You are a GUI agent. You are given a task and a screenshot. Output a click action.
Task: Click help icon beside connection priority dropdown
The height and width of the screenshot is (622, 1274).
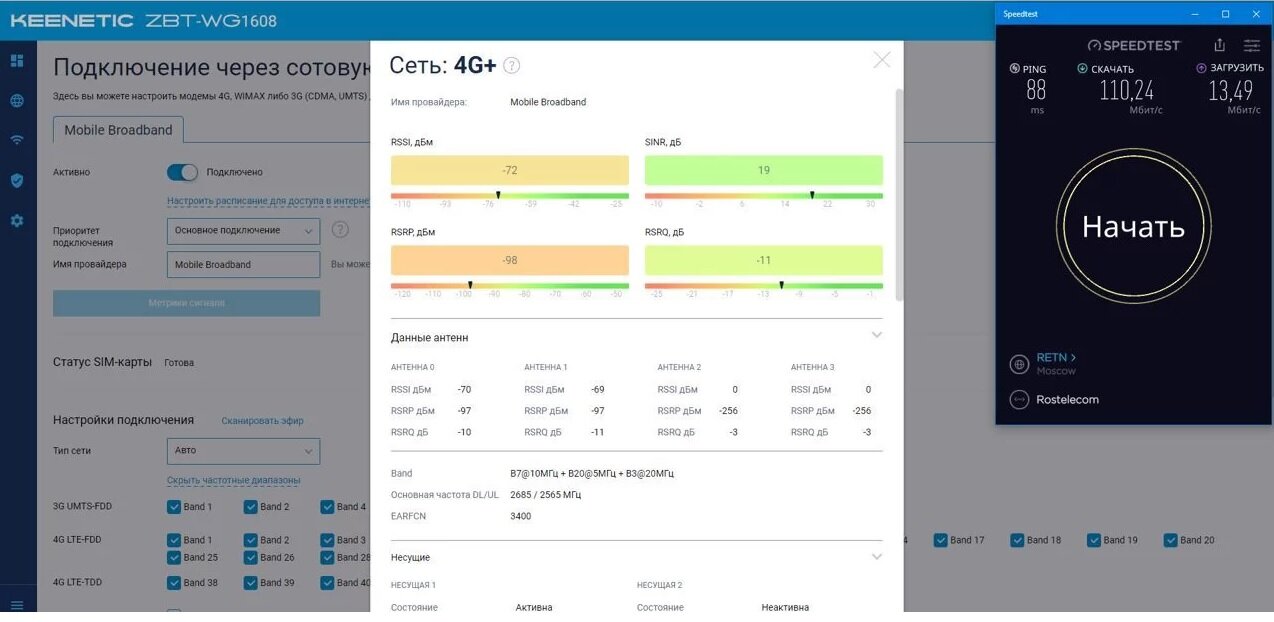pyautogui.click(x=340, y=230)
